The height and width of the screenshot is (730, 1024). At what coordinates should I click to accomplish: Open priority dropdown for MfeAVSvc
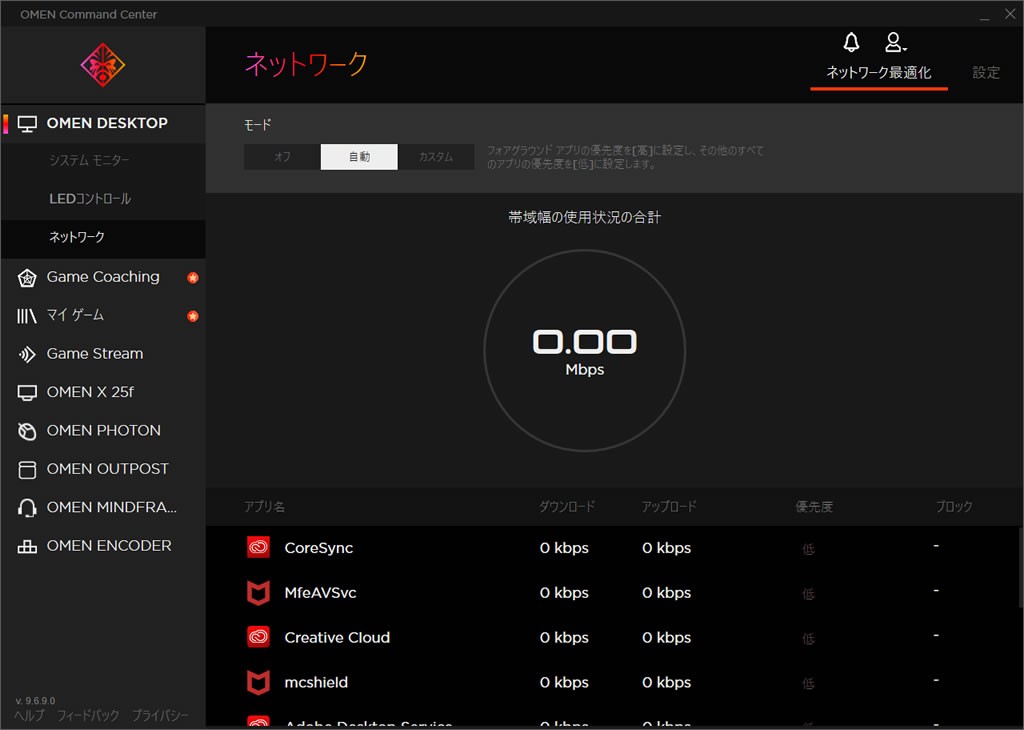coord(808,594)
